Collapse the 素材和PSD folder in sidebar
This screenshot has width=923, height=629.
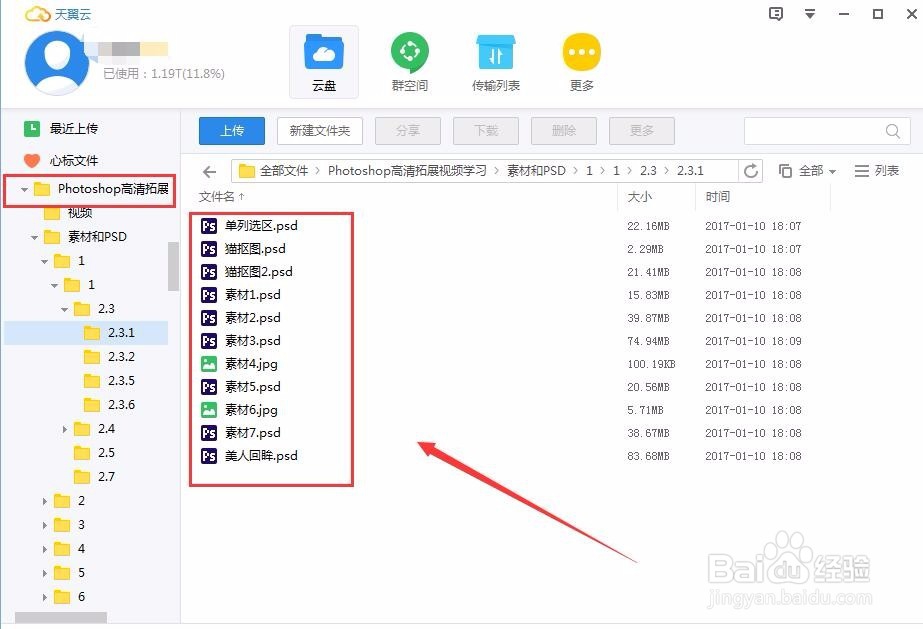click(32, 236)
